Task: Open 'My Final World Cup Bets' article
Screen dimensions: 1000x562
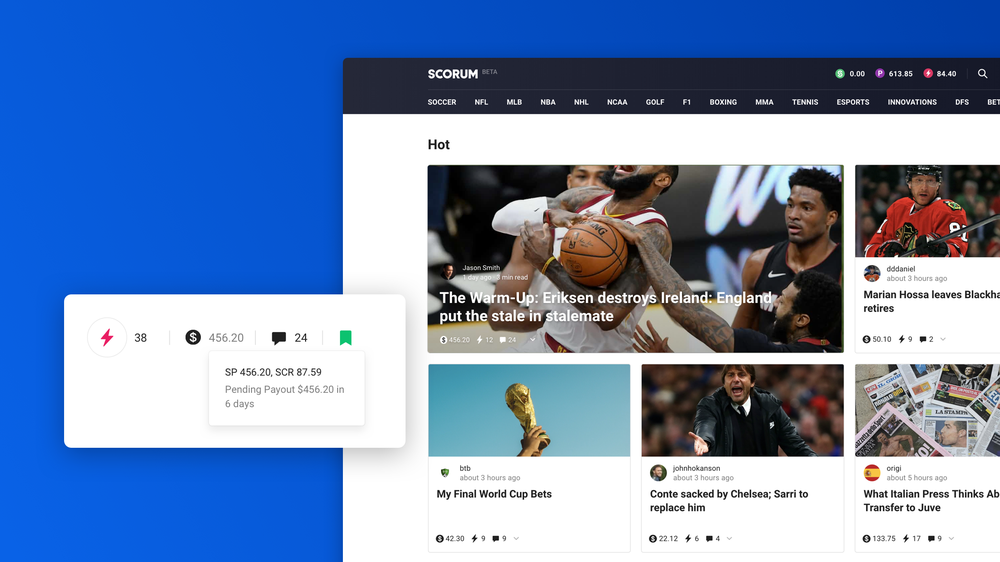Action: coord(494,494)
